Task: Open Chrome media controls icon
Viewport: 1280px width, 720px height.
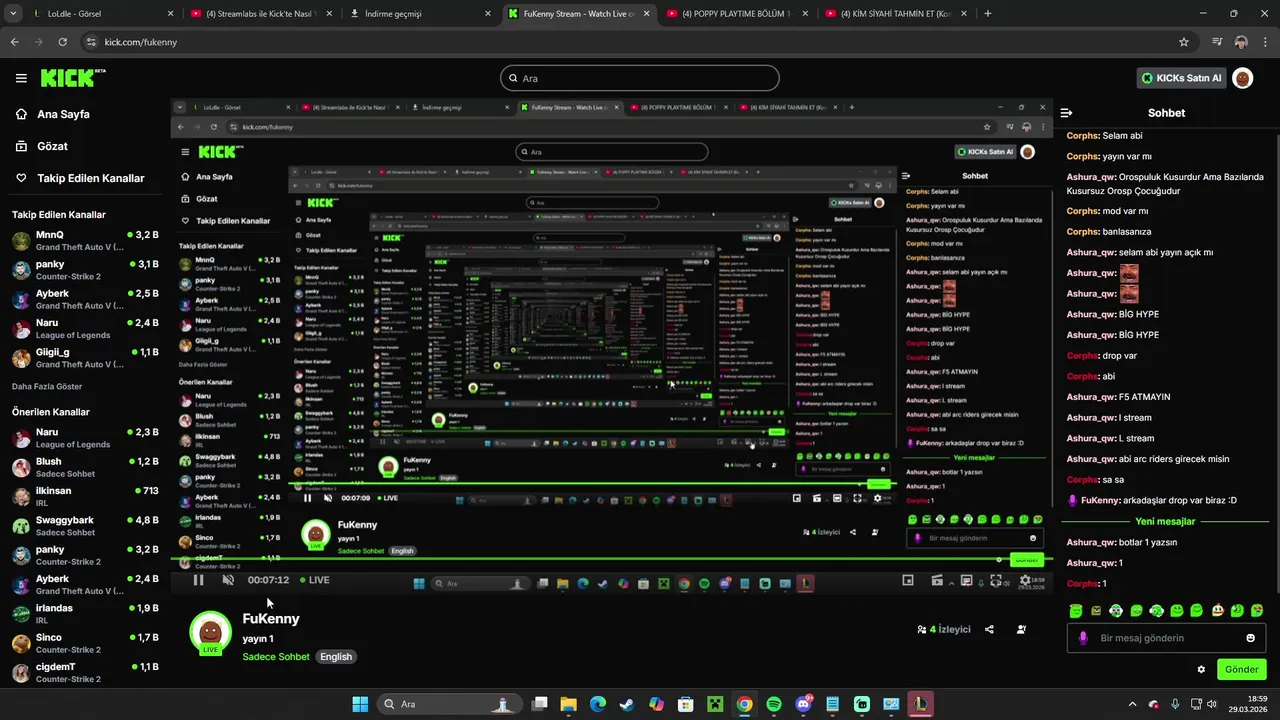Action: click(1217, 42)
